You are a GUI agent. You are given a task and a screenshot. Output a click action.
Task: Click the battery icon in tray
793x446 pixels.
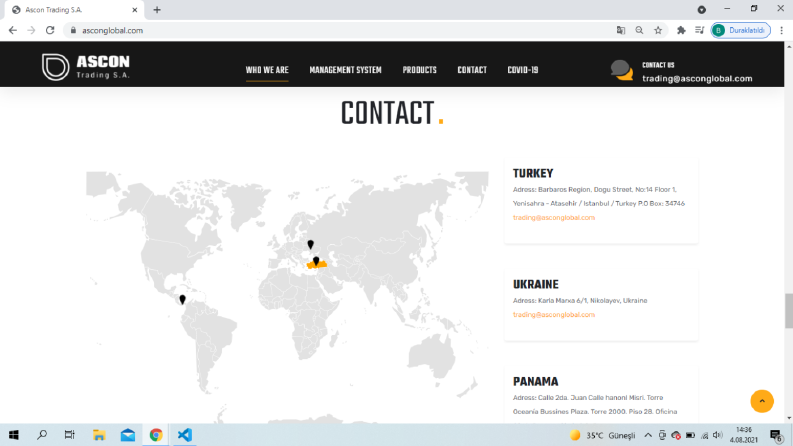click(x=690, y=435)
